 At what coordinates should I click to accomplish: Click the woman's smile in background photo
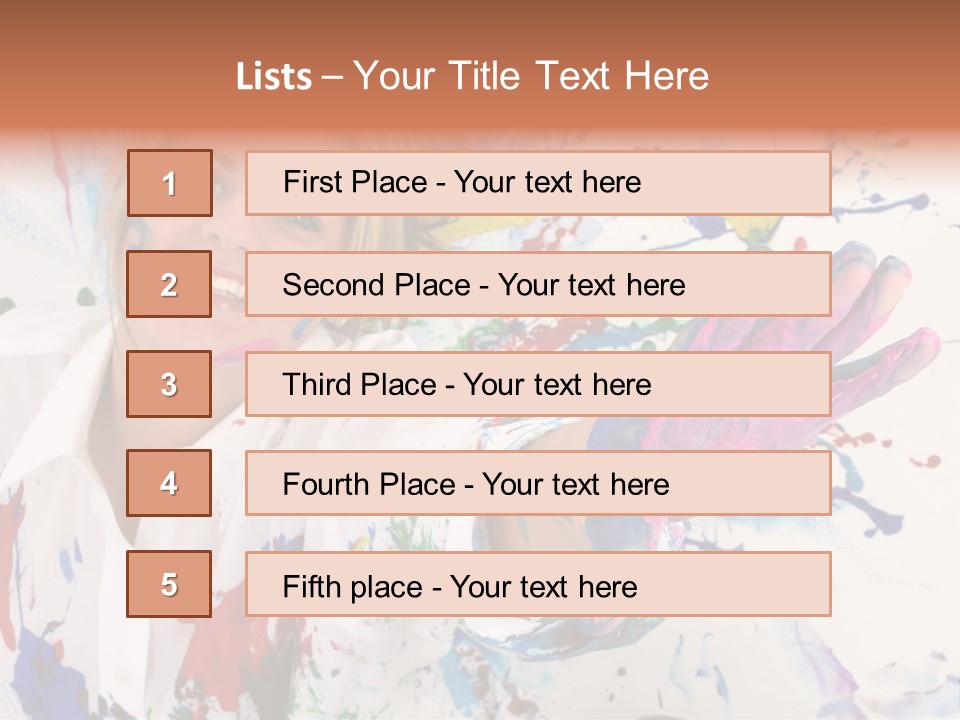[x=226, y=291]
